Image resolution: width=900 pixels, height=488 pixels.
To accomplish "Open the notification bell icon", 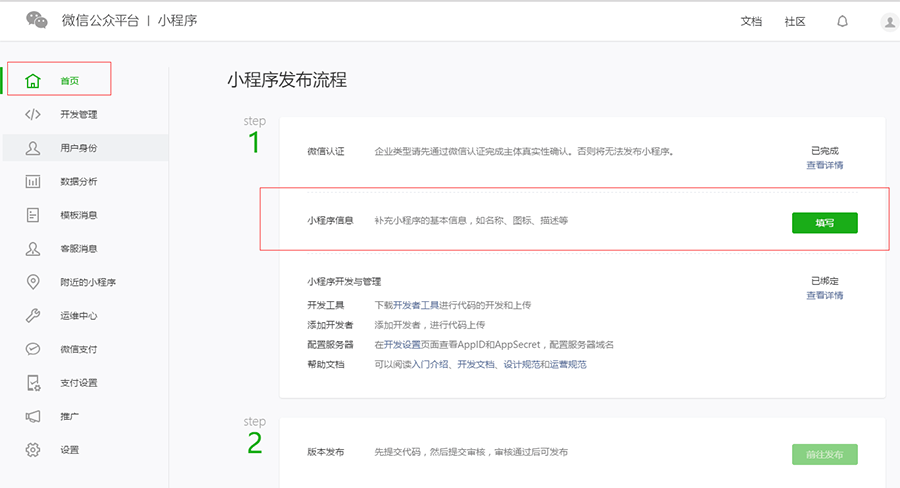I will click(x=842, y=21).
